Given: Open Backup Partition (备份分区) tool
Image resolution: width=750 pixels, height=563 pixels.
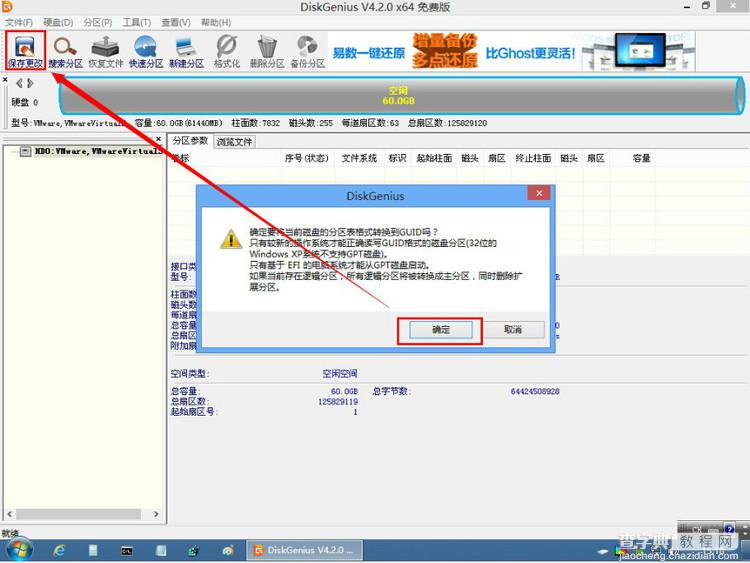Looking at the screenshot, I should coord(308,50).
